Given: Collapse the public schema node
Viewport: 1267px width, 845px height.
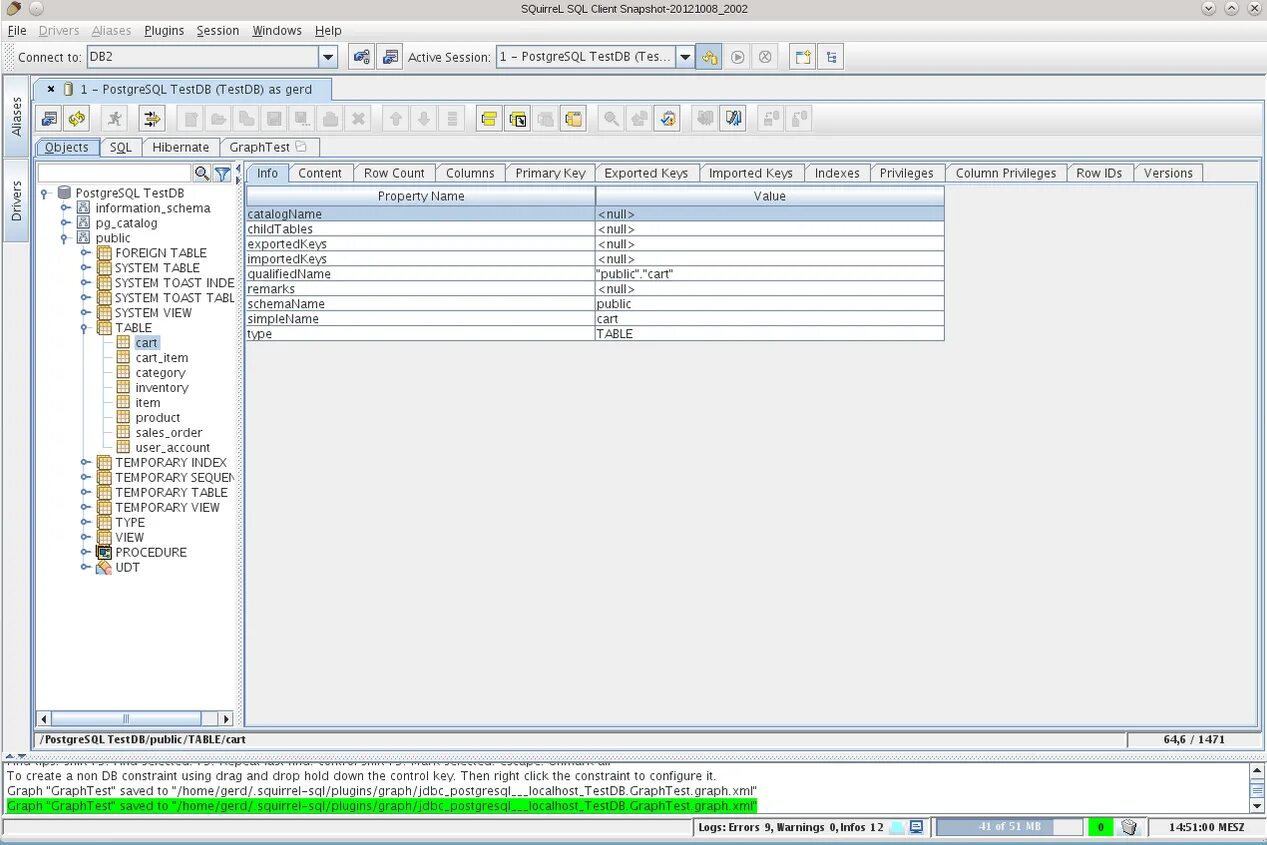Looking at the screenshot, I should 65,238.
